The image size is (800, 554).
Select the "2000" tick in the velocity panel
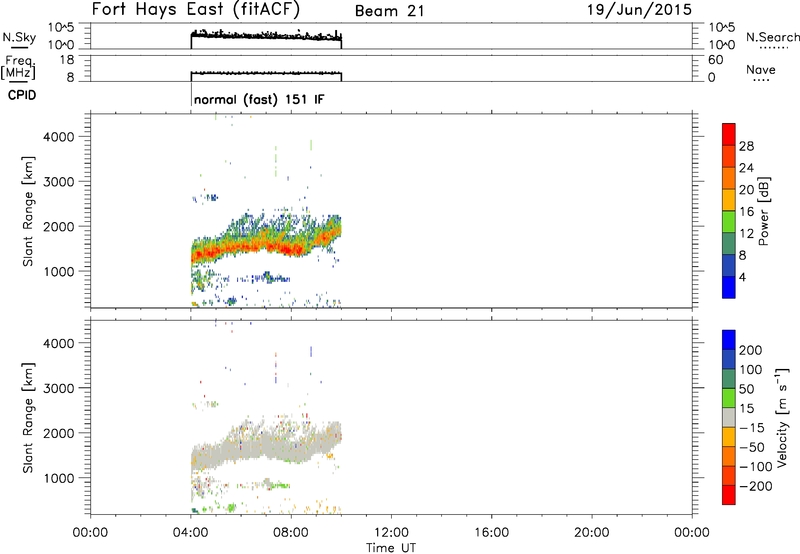click(58, 433)
